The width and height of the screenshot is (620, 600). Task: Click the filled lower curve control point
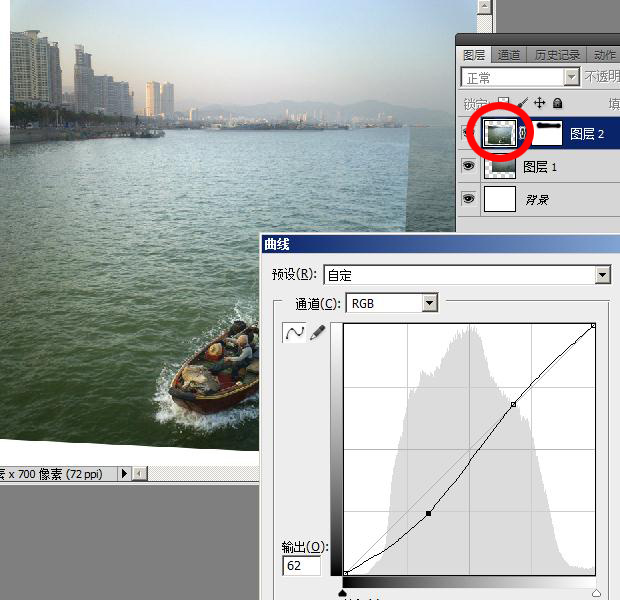(428, 513)
